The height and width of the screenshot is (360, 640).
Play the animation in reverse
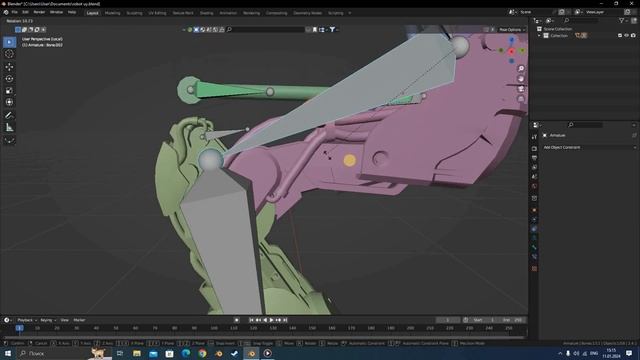point(265,320)
